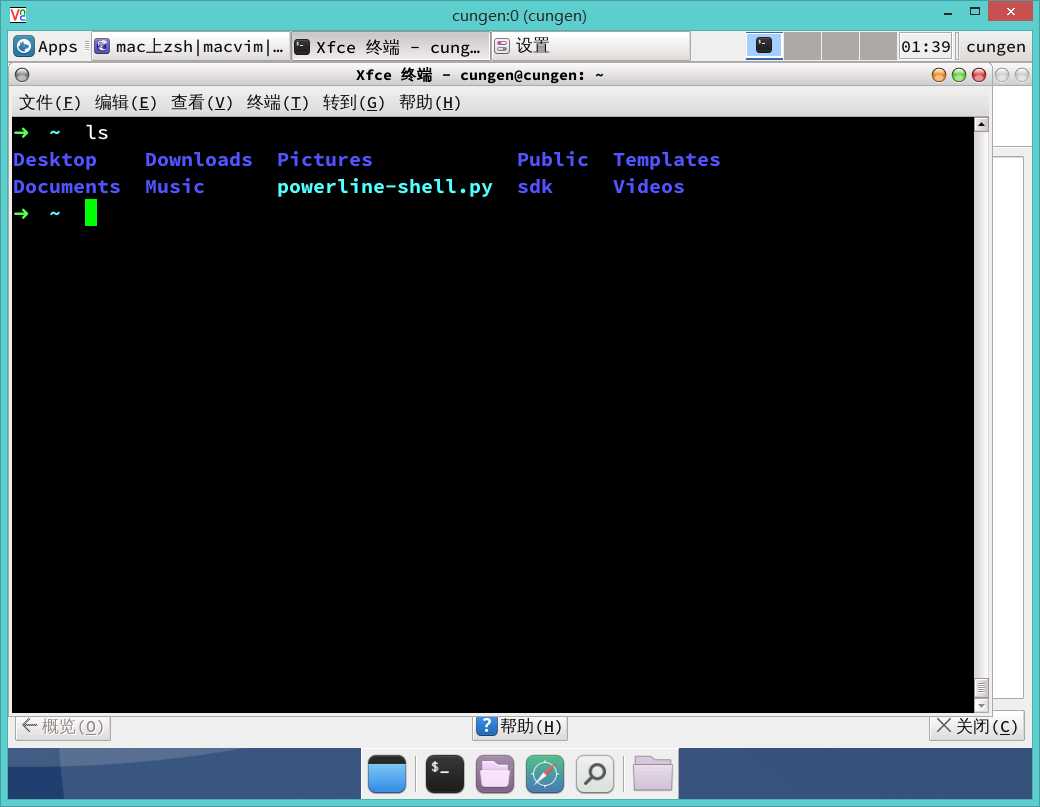
Task: Click the ls command text
Action: [x=97, y=133]
